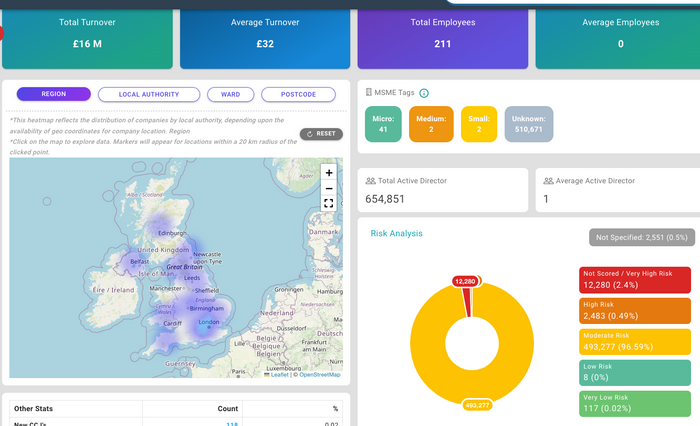
Task: Enter fullscreen map view
Action: click(x=329, y=203)
